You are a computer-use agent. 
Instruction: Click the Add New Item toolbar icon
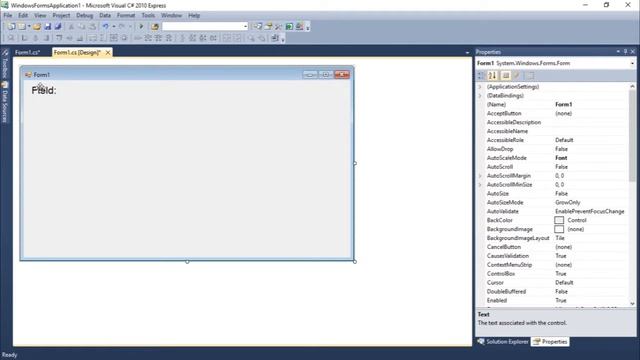click(x=21, y=27)
